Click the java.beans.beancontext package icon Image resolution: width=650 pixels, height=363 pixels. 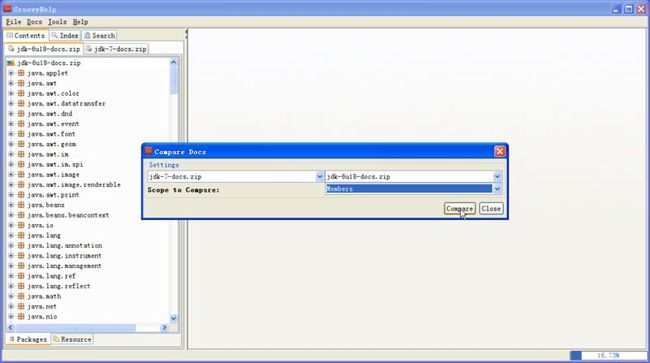(x=21, y=215)
